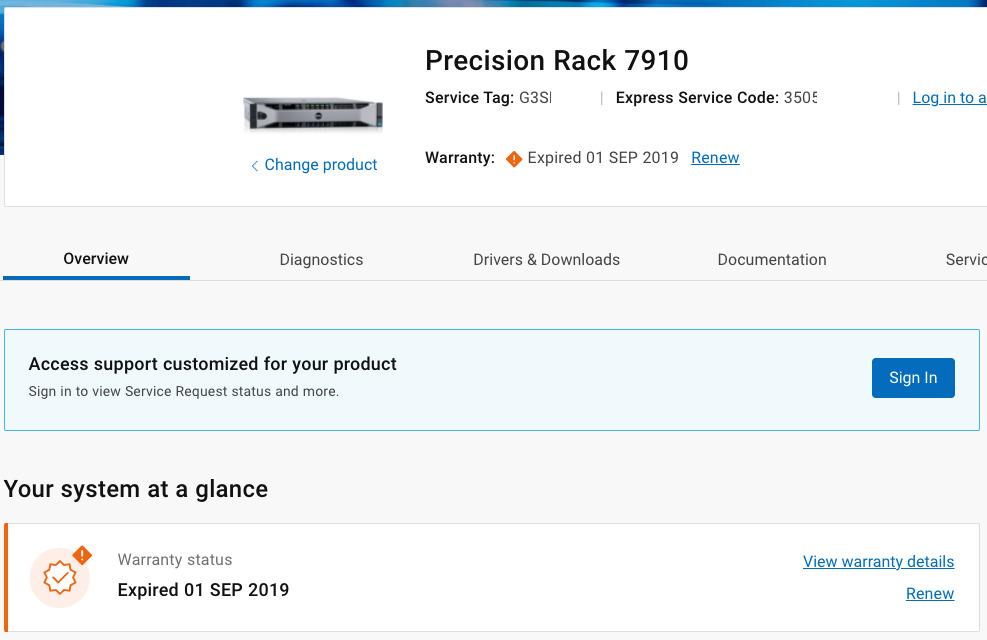Renew the expired warranty from the header
Screen dimensions: 987x640
click(x=715, y=157)
